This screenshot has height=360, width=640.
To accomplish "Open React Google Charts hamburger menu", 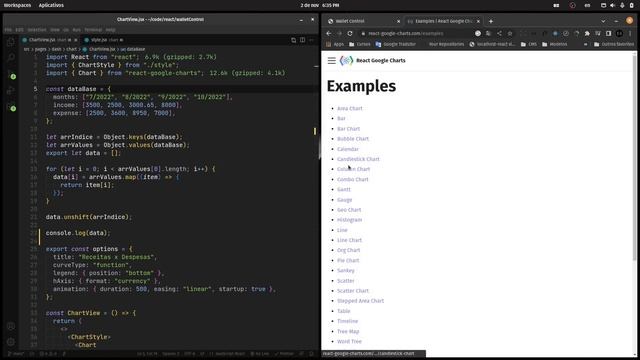I will click(x=331, y=60).
